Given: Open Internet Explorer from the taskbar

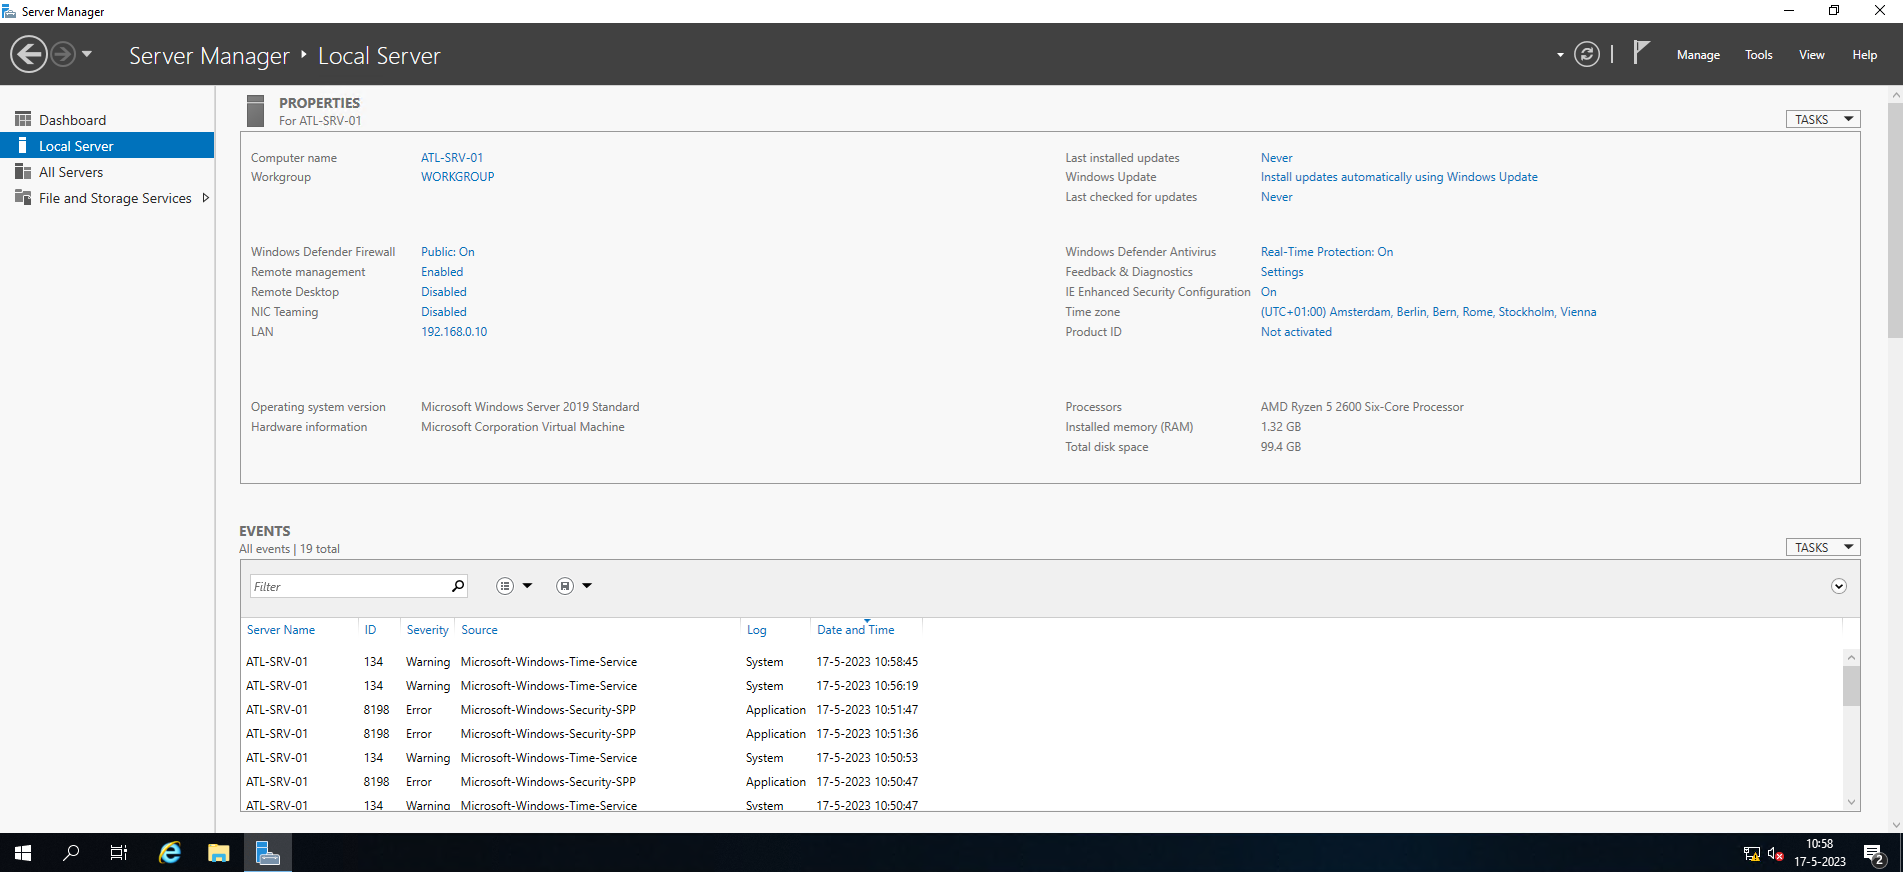Looking at the screenshot, I should coord(170,853).
